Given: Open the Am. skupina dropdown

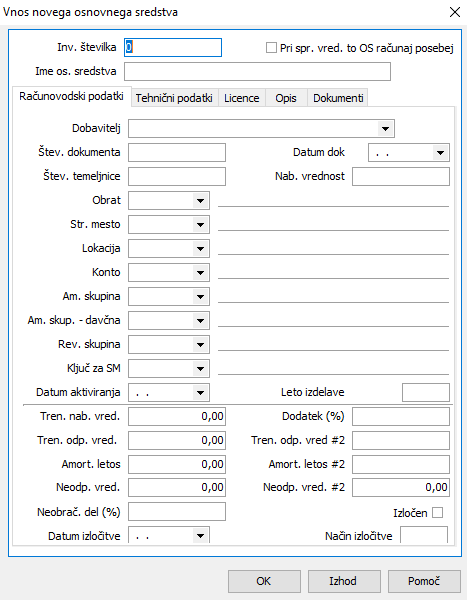Looking at the screenshot, I should (x=200, y=297).
